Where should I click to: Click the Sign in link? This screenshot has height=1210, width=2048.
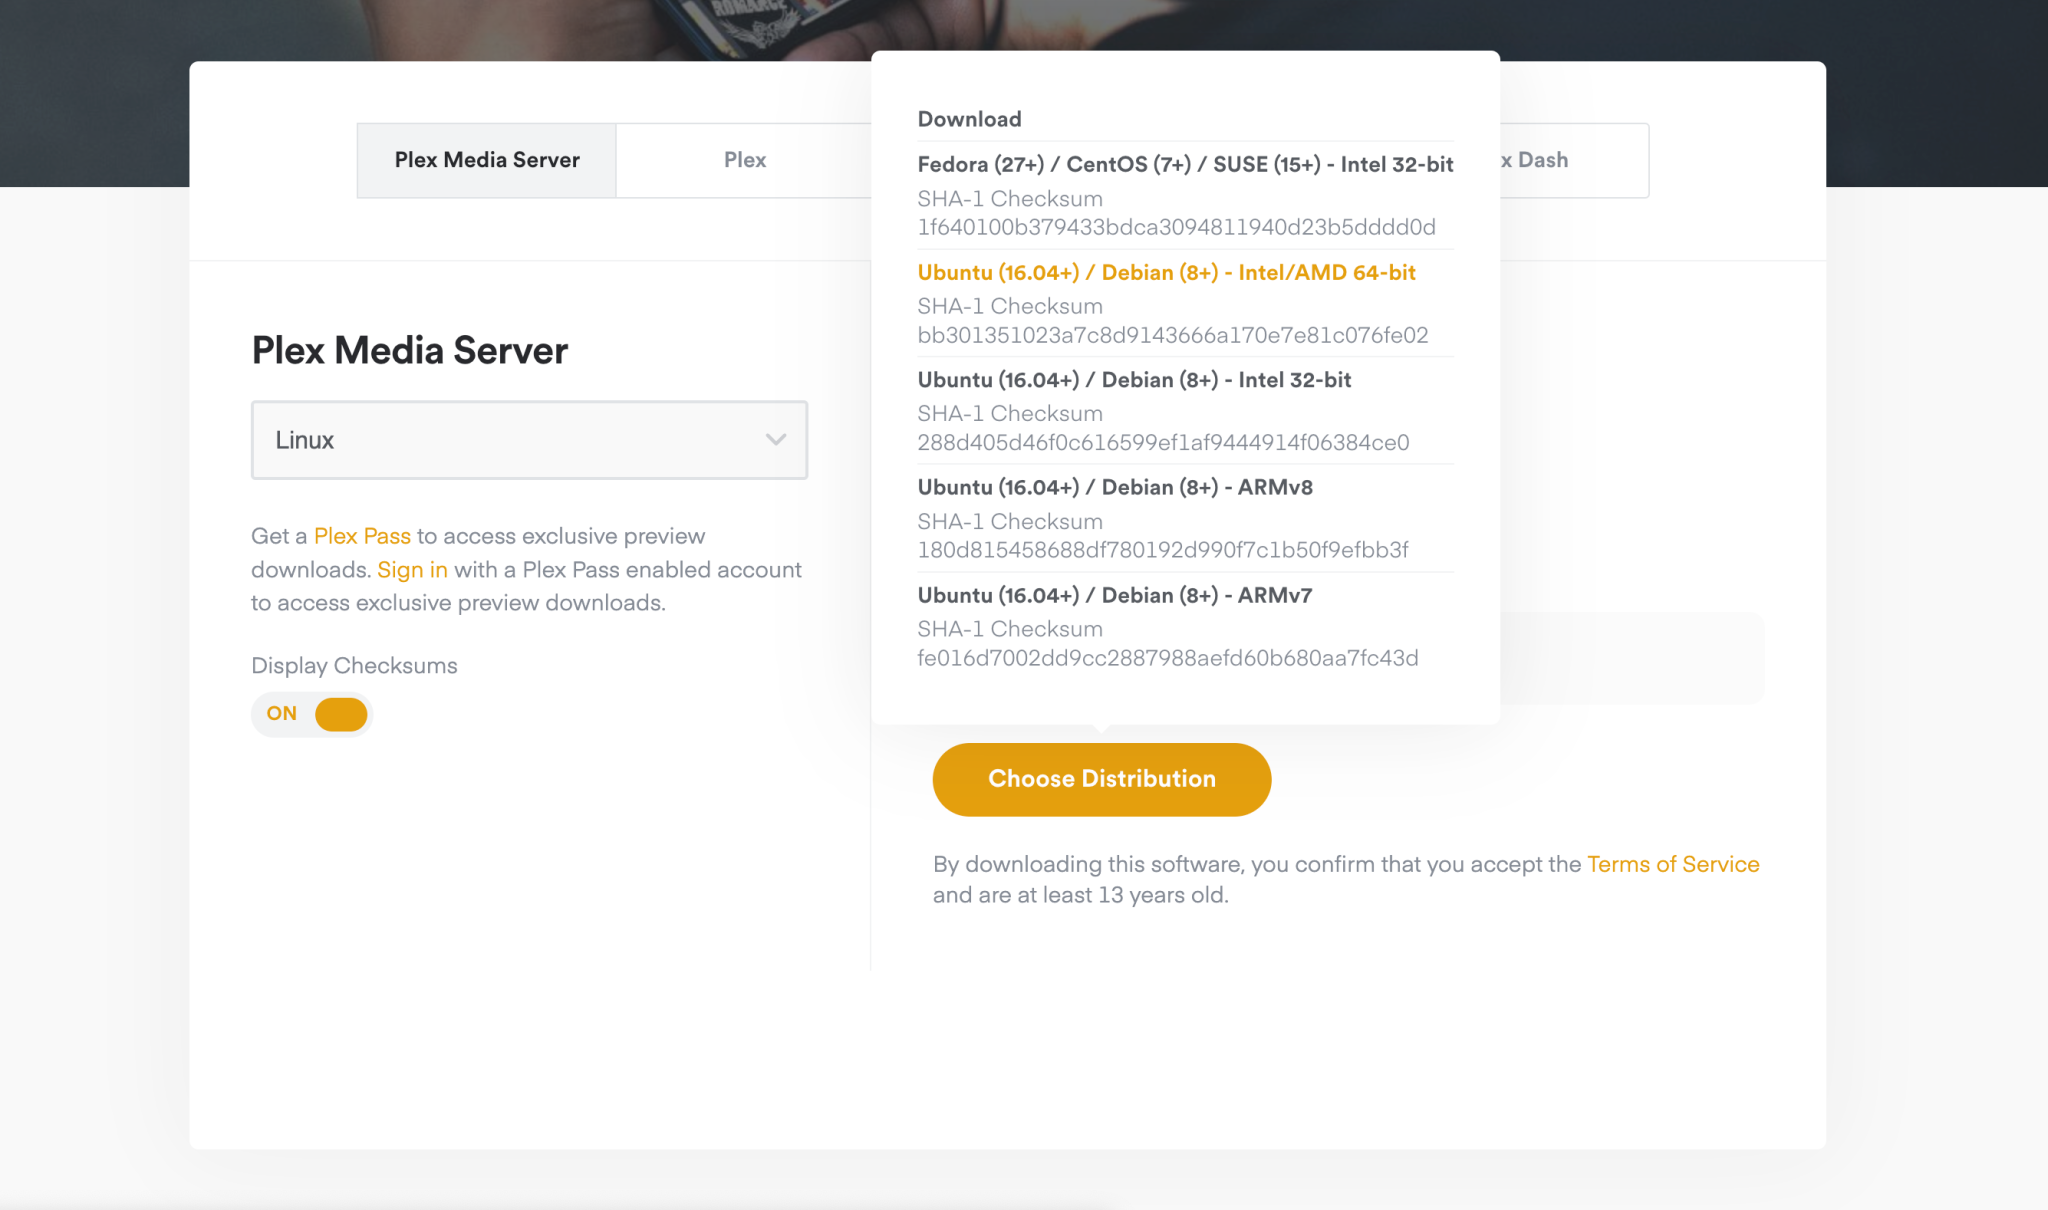[x=413, y=569]
